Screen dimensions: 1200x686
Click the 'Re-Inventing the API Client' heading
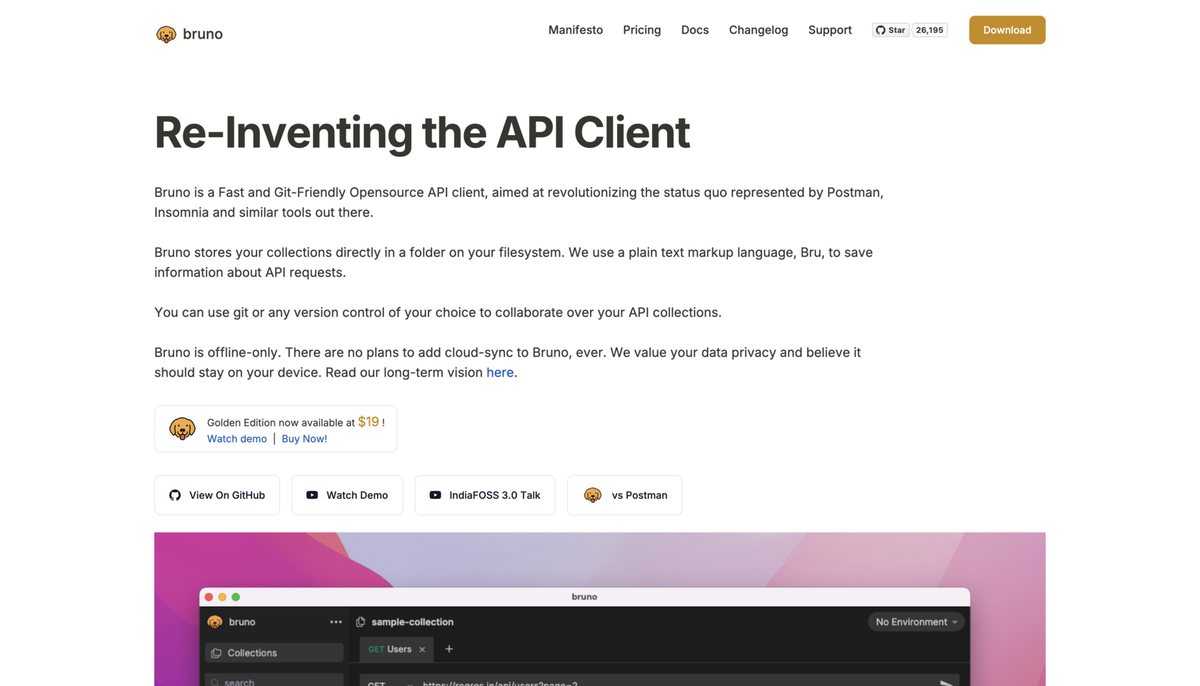422,132
